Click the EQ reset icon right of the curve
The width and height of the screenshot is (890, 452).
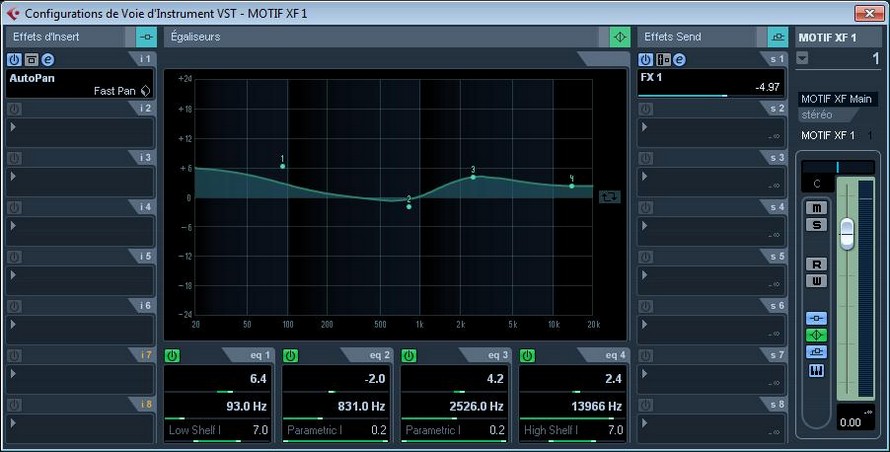pos(609,197)
